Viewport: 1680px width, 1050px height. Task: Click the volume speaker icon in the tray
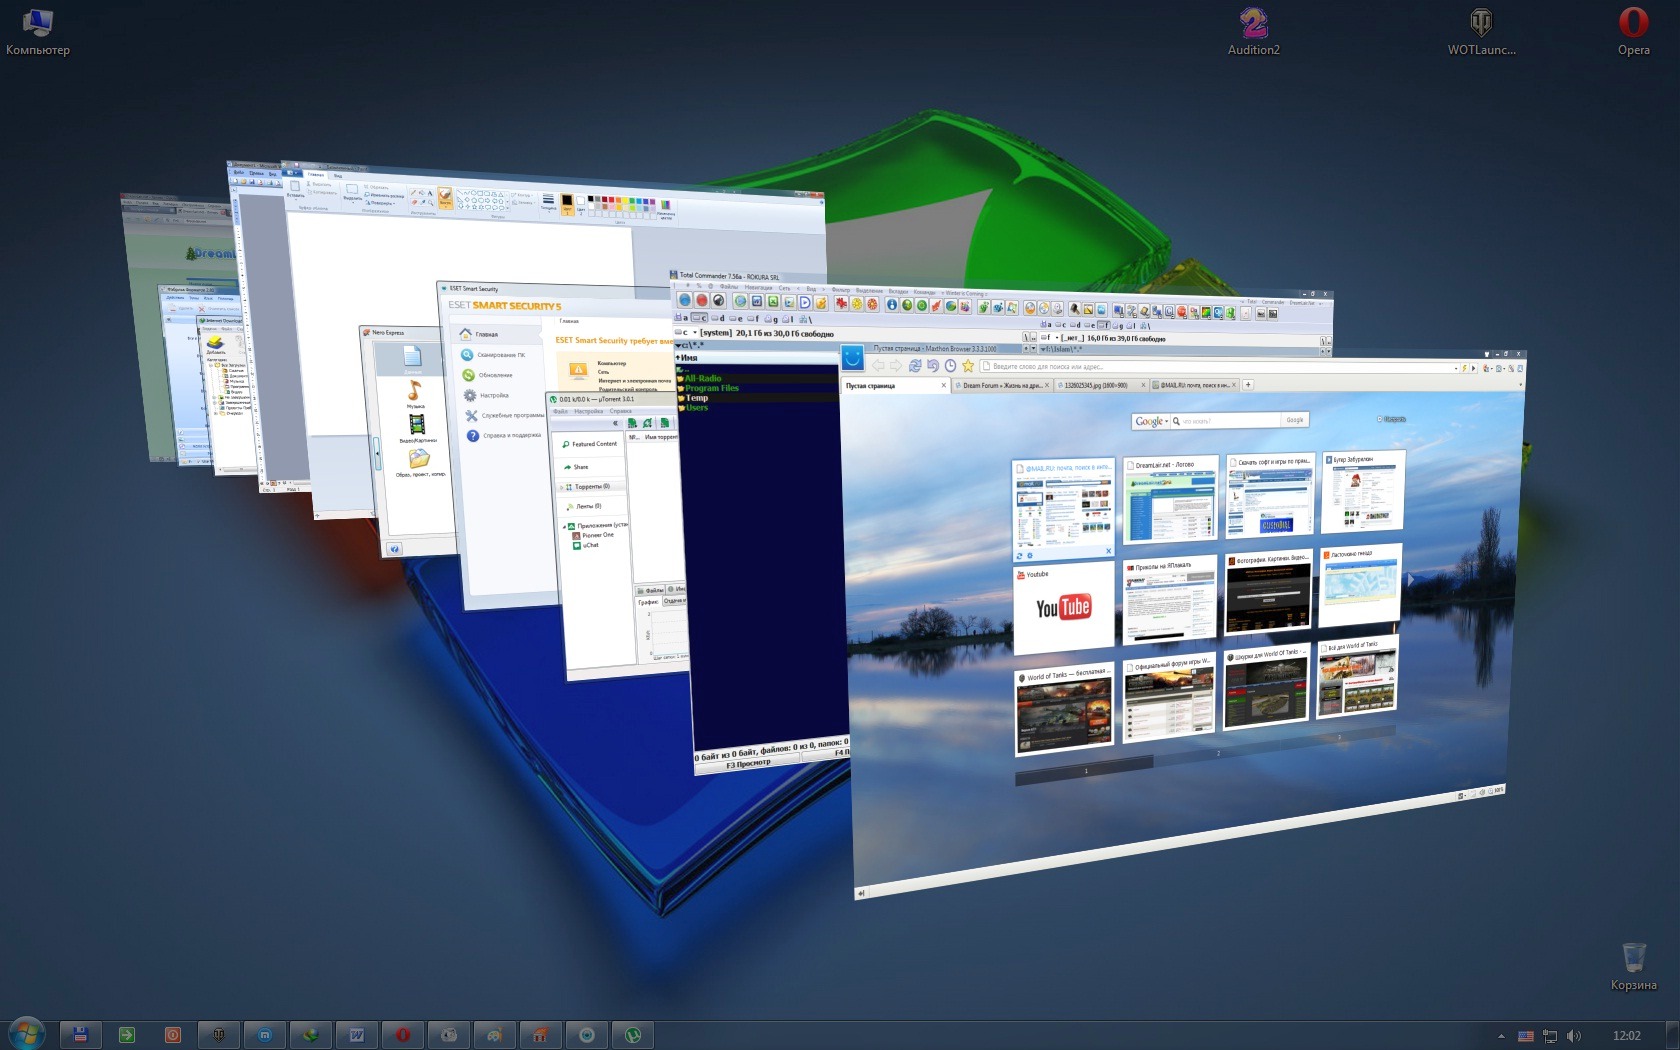pos(1574,1036)
